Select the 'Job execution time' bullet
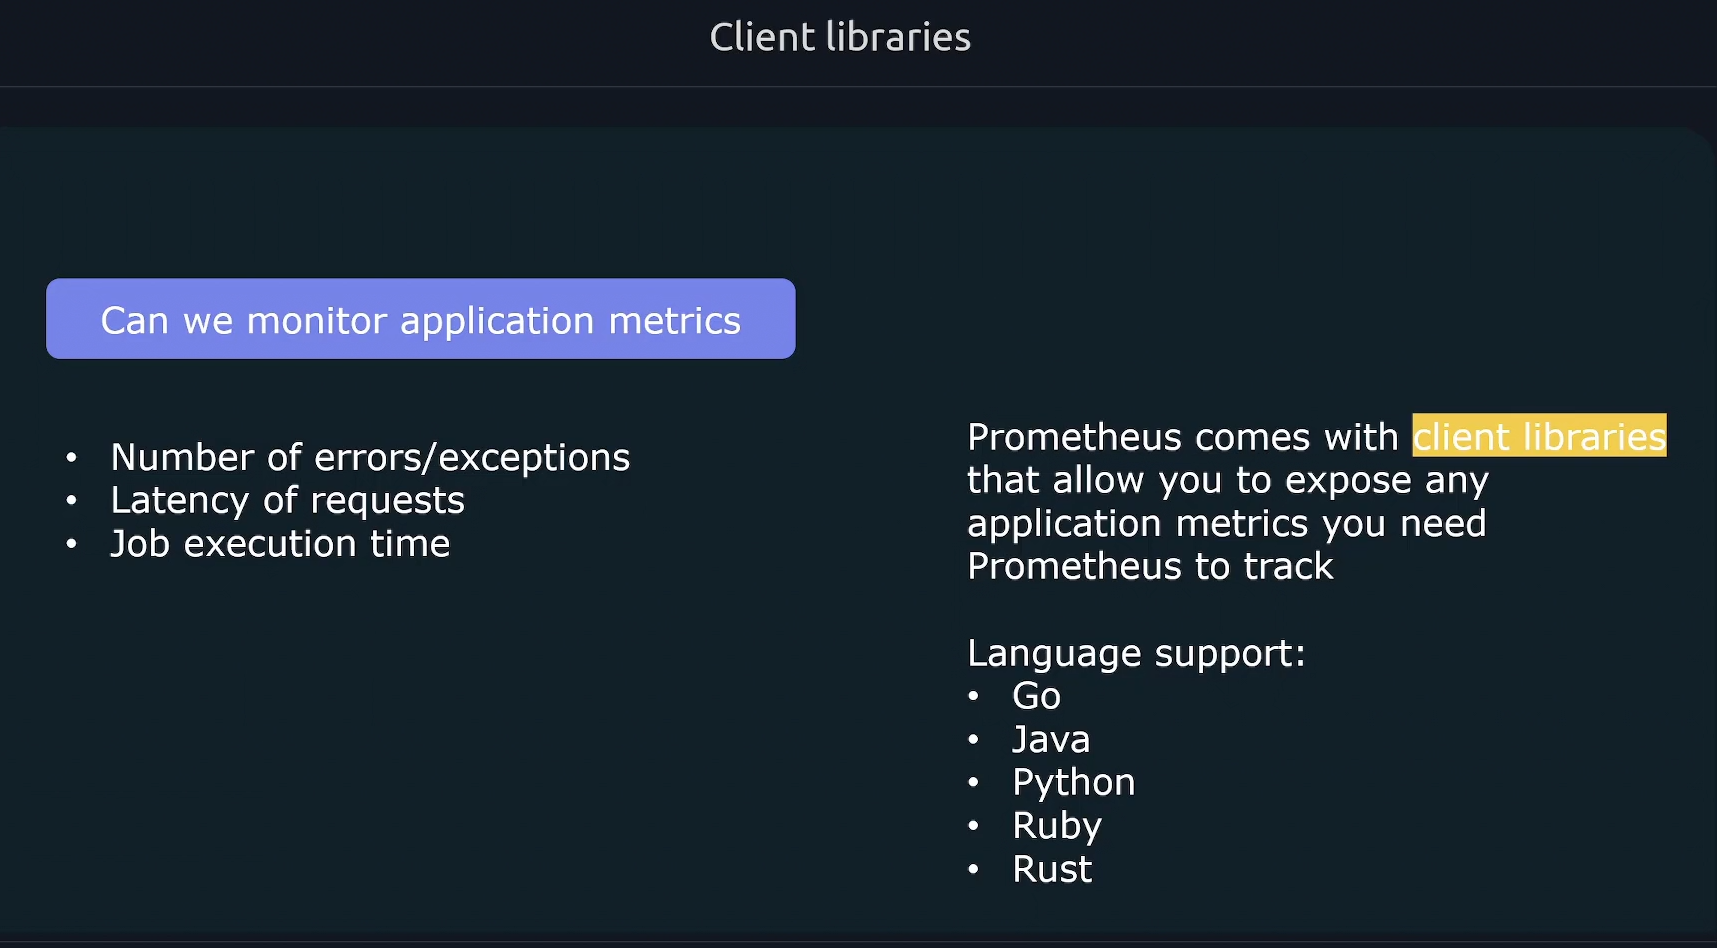Screen dimensions: 1717x948 tap(280, 543)
